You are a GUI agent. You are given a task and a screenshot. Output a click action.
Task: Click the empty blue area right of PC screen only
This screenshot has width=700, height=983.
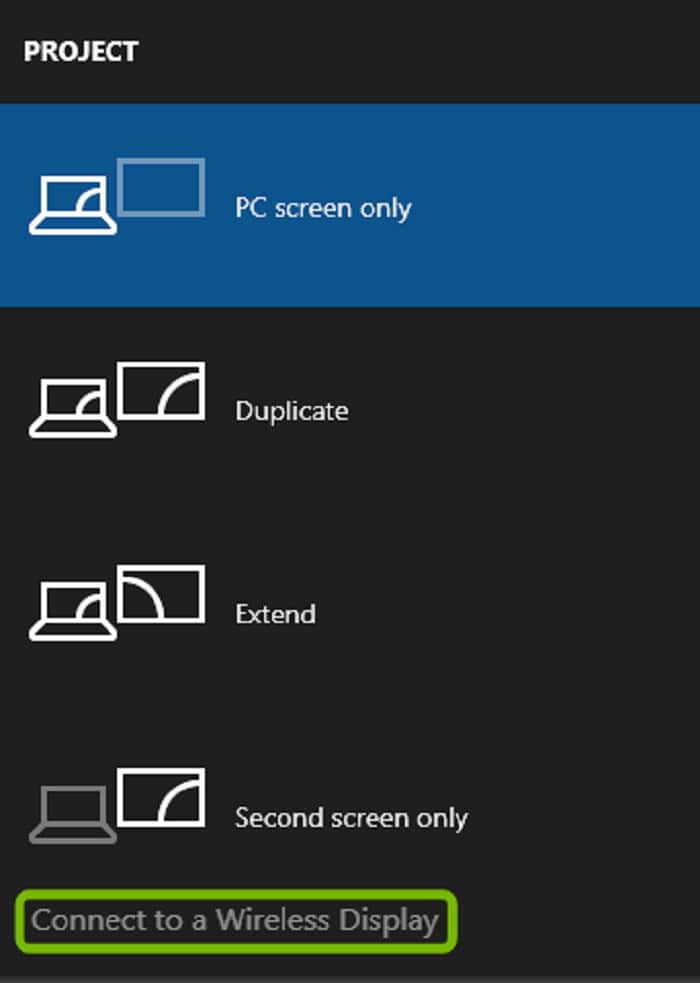click(556, 205)
